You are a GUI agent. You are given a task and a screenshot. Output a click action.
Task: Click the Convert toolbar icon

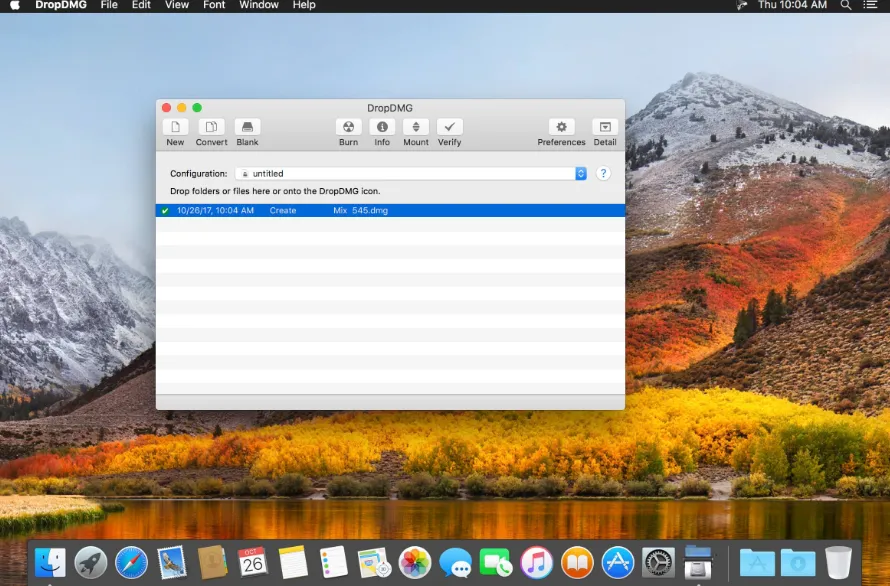(x=211, y=127)
